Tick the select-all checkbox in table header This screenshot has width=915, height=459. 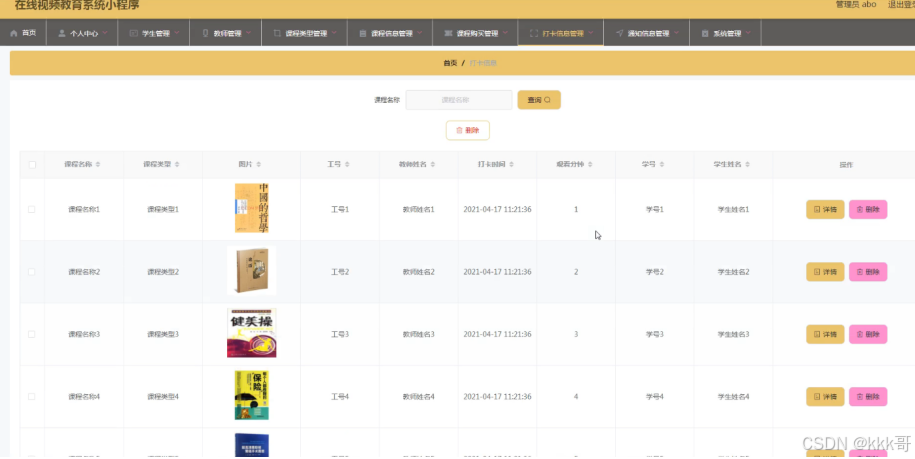[x=32, y=165]
